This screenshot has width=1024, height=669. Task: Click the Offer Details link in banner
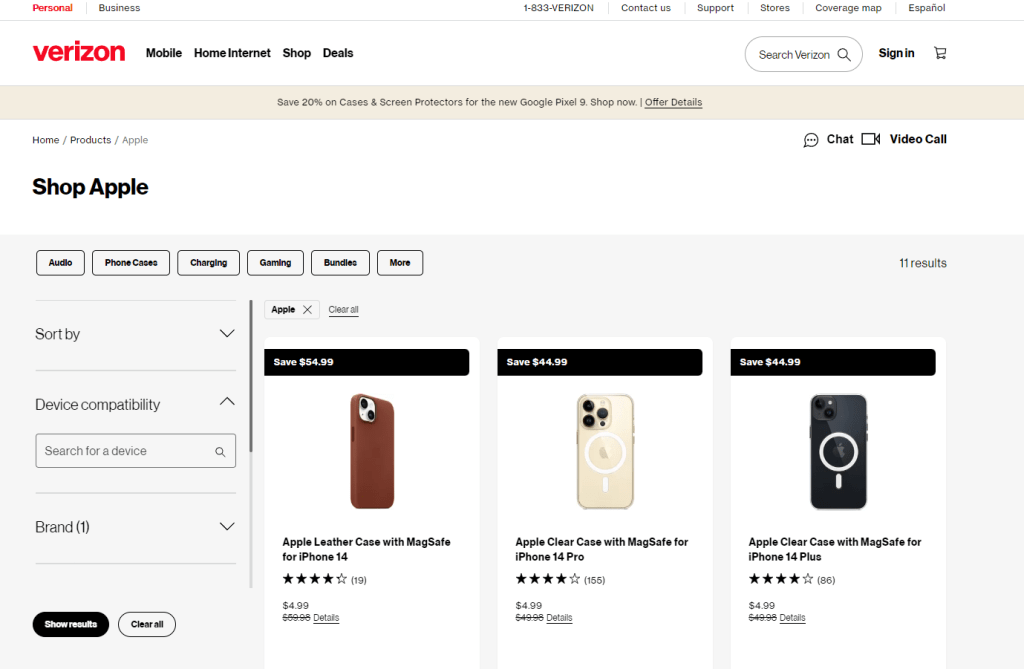(673, 102)
